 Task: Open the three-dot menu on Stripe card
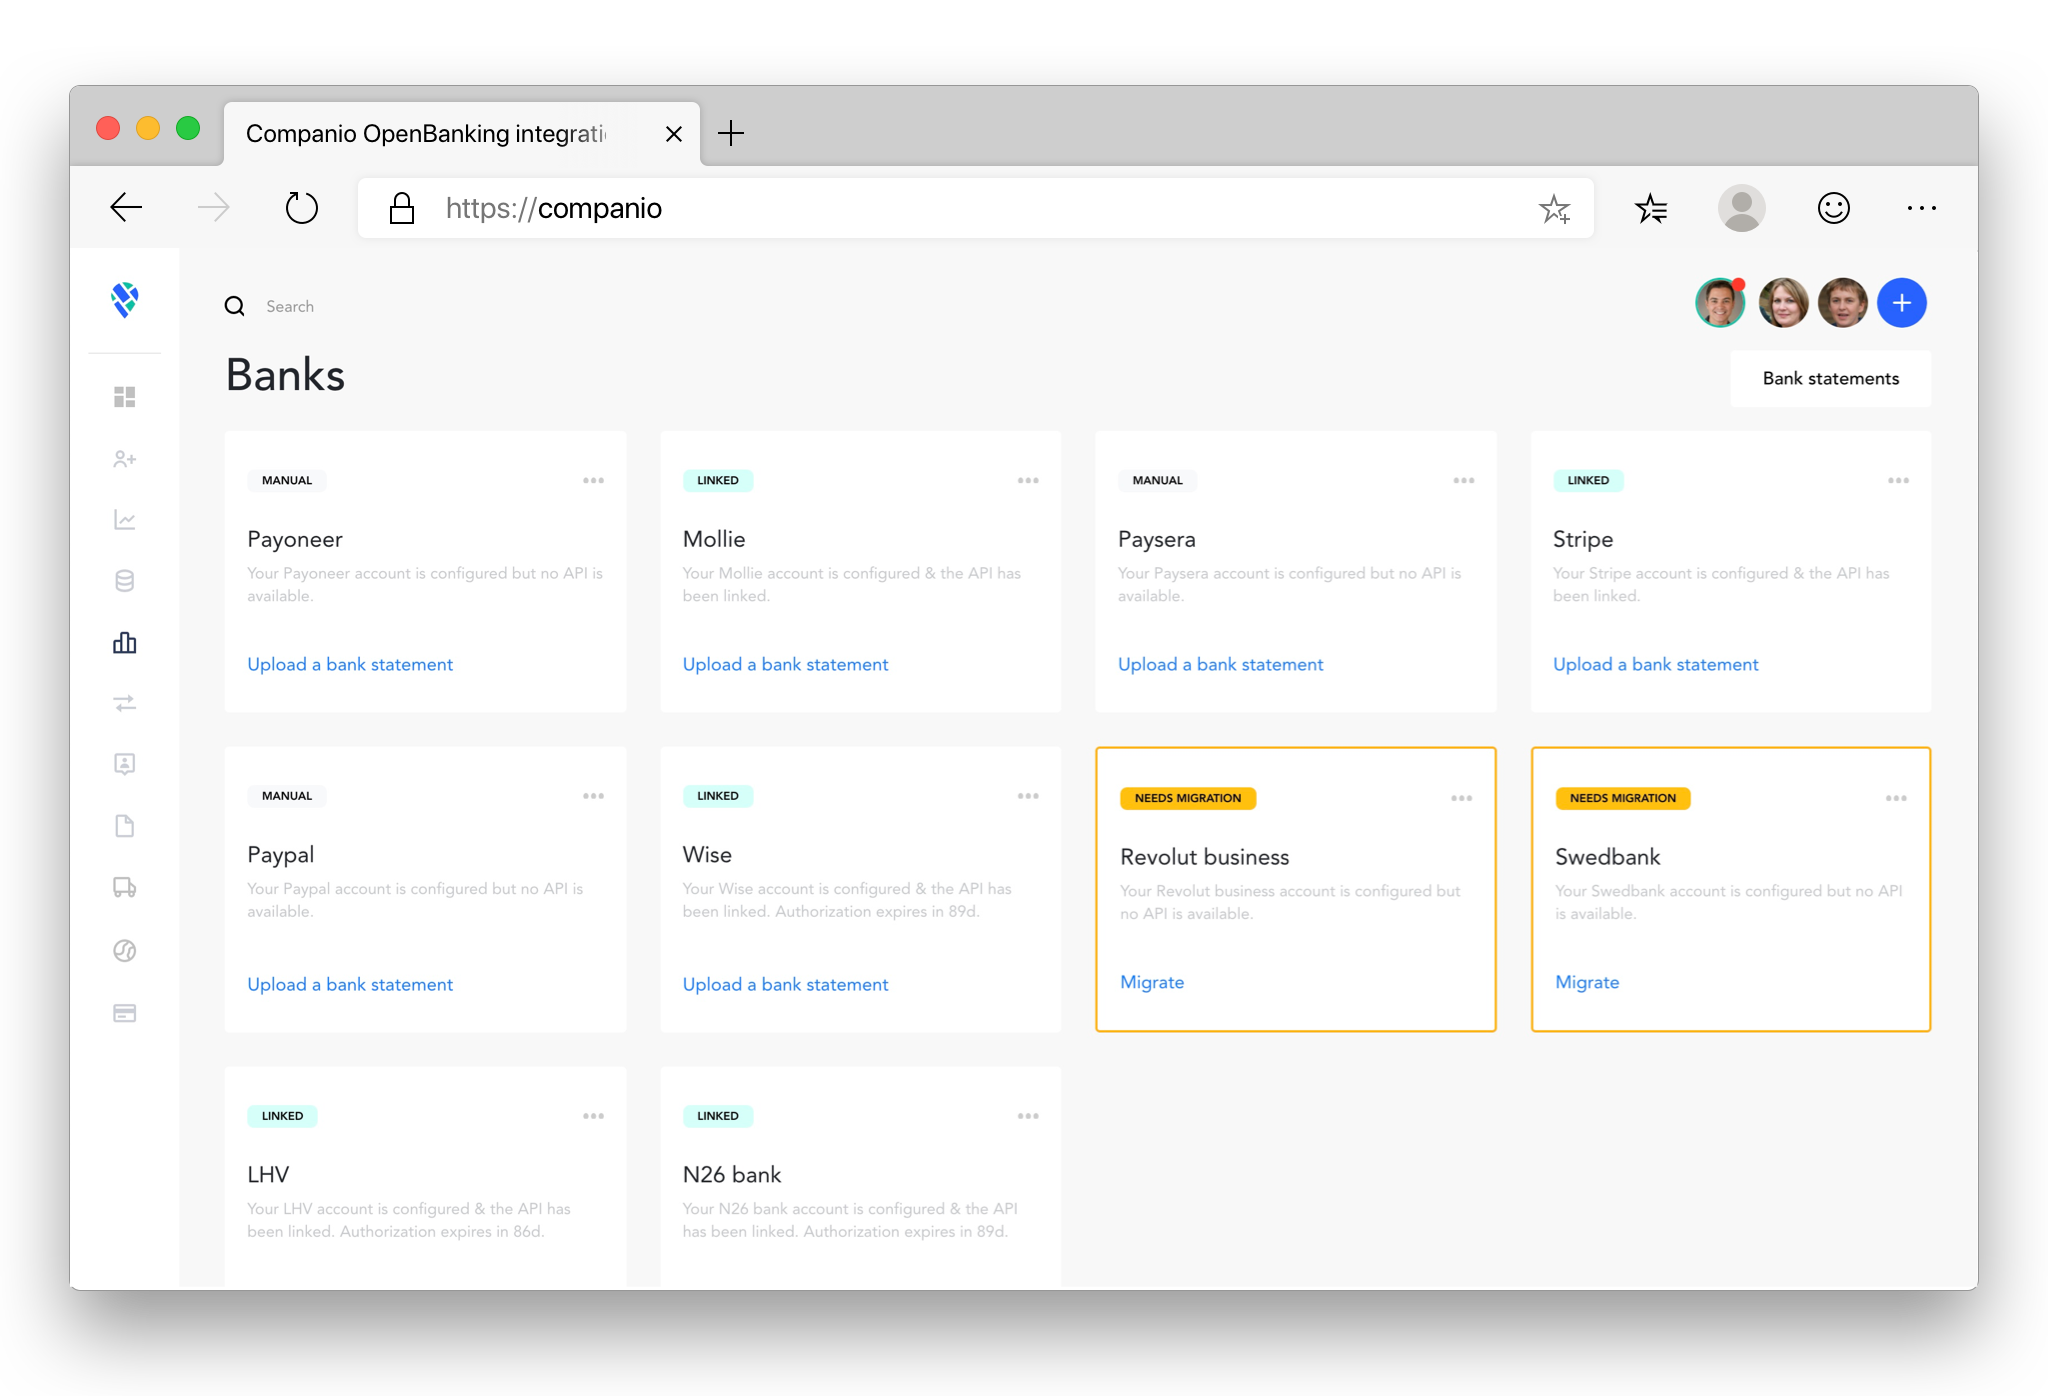pyautogui.click(x=1898, y=481)
